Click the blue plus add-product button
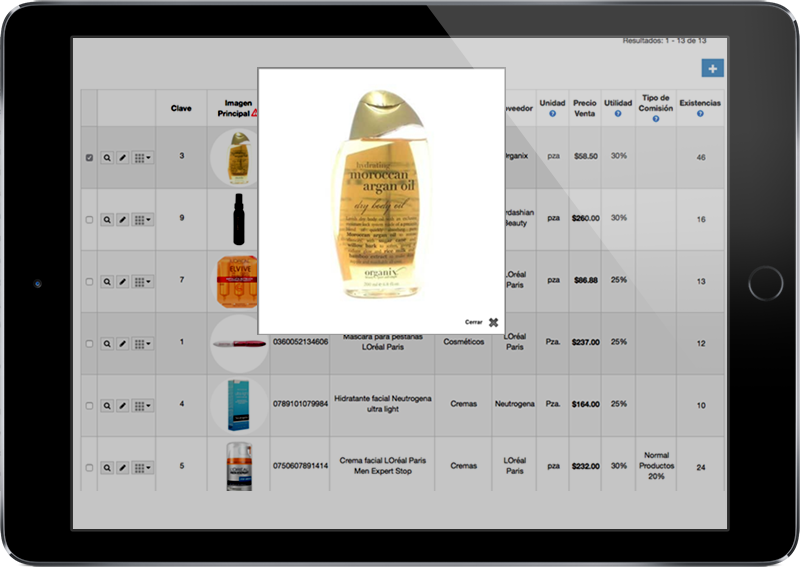Viewport: 800px width, 567px height. tap(712, 68)
